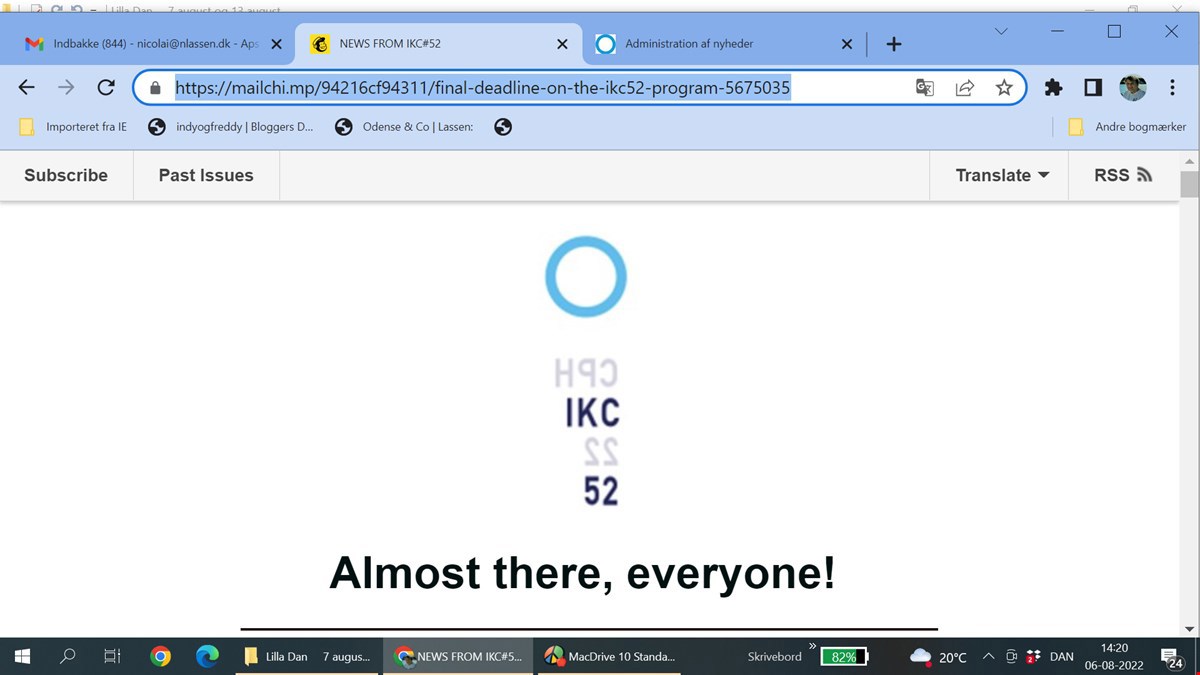The height and width of the screenshot is (675, 1200).
Task: Click the scrollbar up arrow
Action: tap(1190, 160)
